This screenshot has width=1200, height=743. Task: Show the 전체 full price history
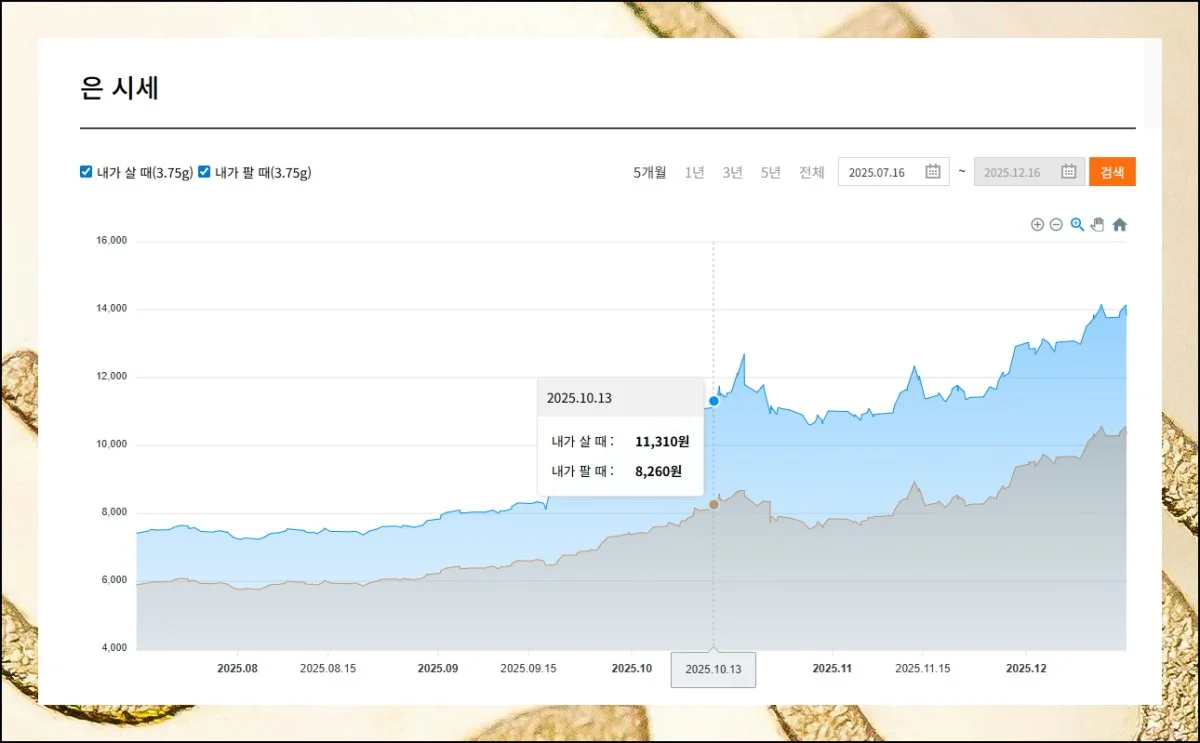pyautogui.click(x=811, y=172)
